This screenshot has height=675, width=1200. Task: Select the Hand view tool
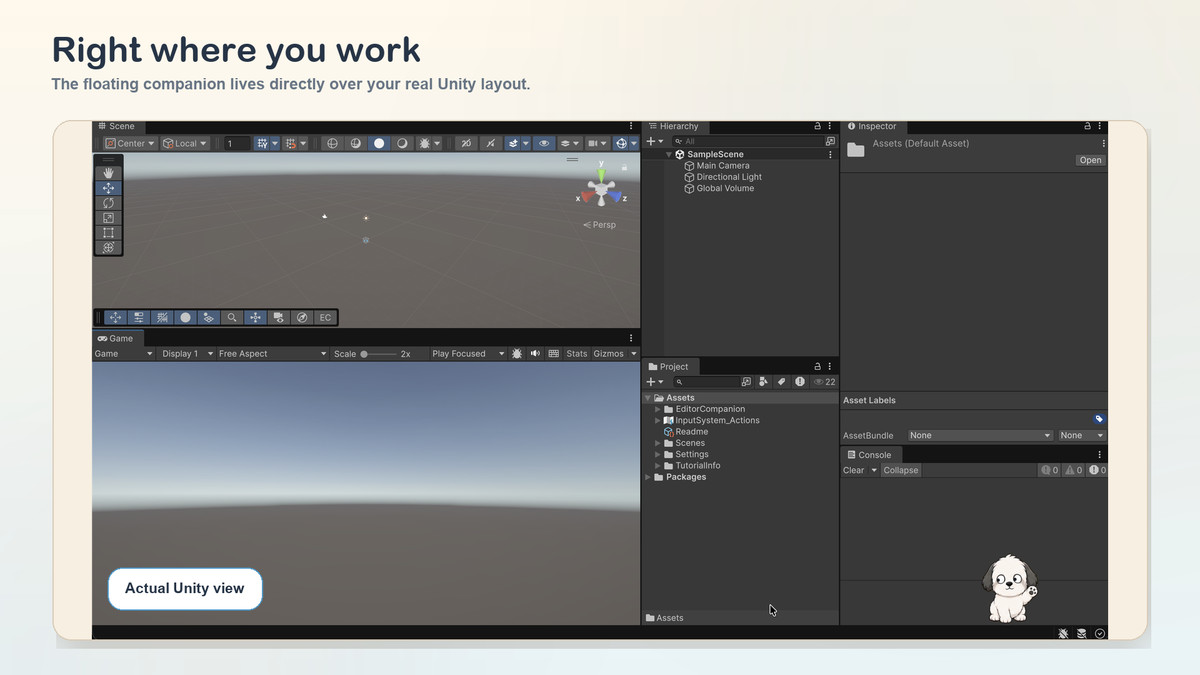pos(108,173)
